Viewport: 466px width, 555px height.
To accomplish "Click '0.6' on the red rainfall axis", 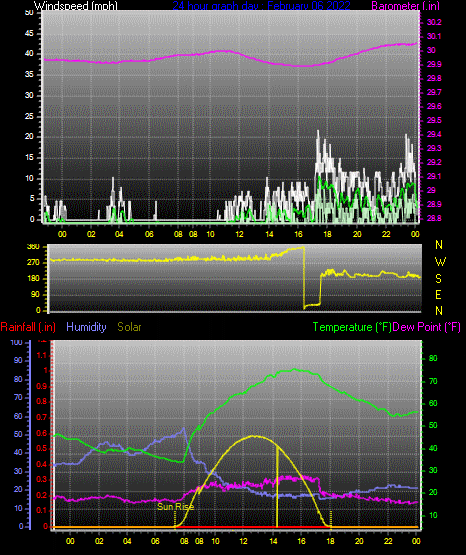I will [x=42, y=434].
